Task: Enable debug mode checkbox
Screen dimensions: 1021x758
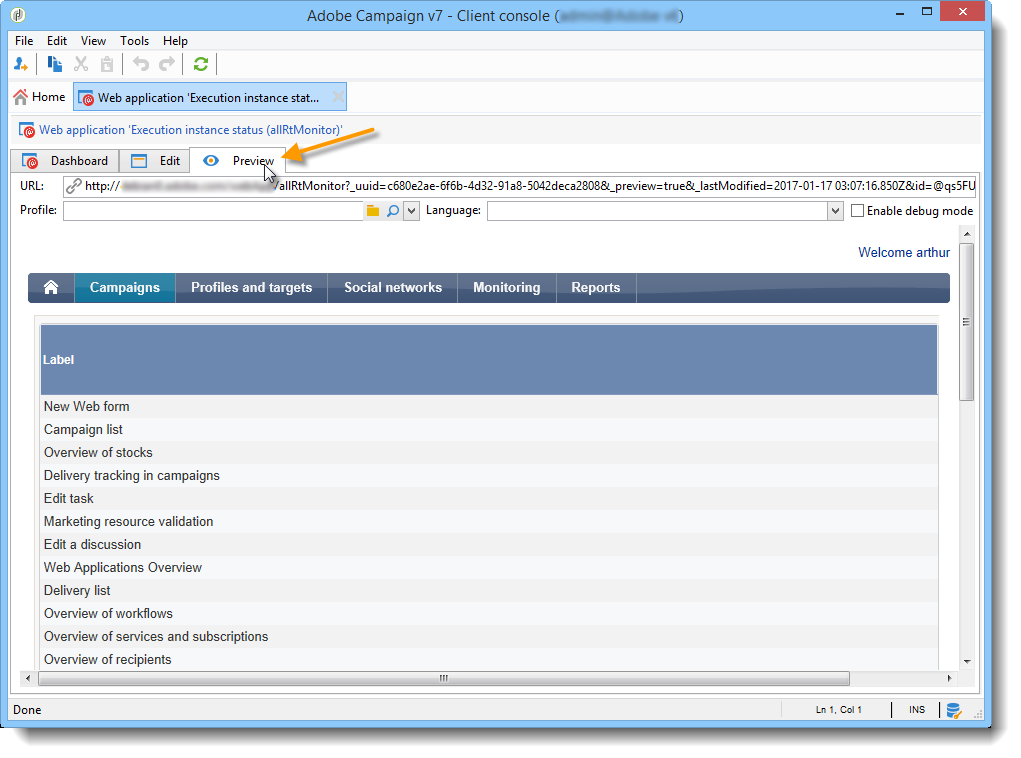Action: [858, 211]
